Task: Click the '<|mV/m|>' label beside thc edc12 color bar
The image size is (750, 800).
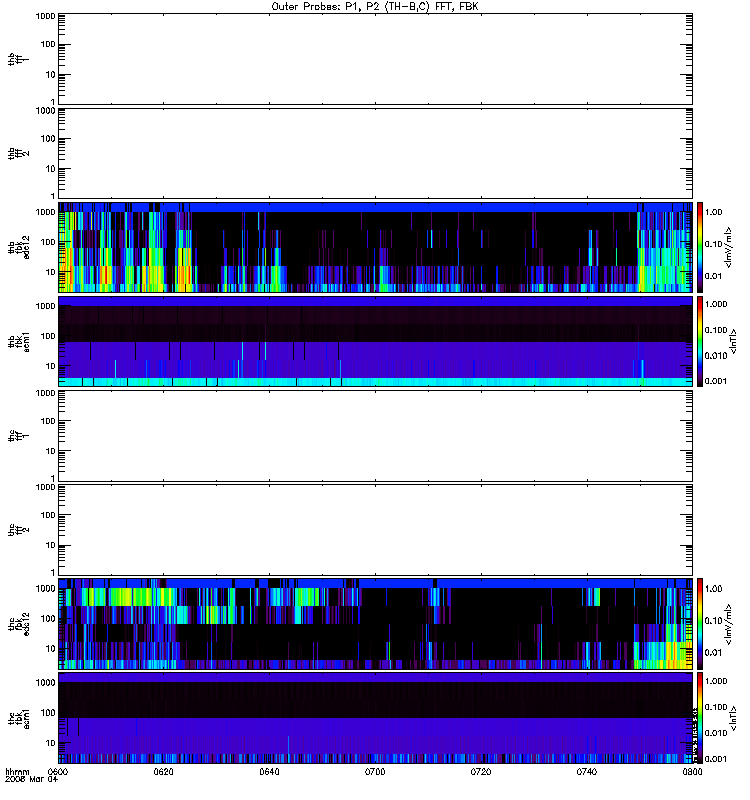Action: tap(729, 623)
